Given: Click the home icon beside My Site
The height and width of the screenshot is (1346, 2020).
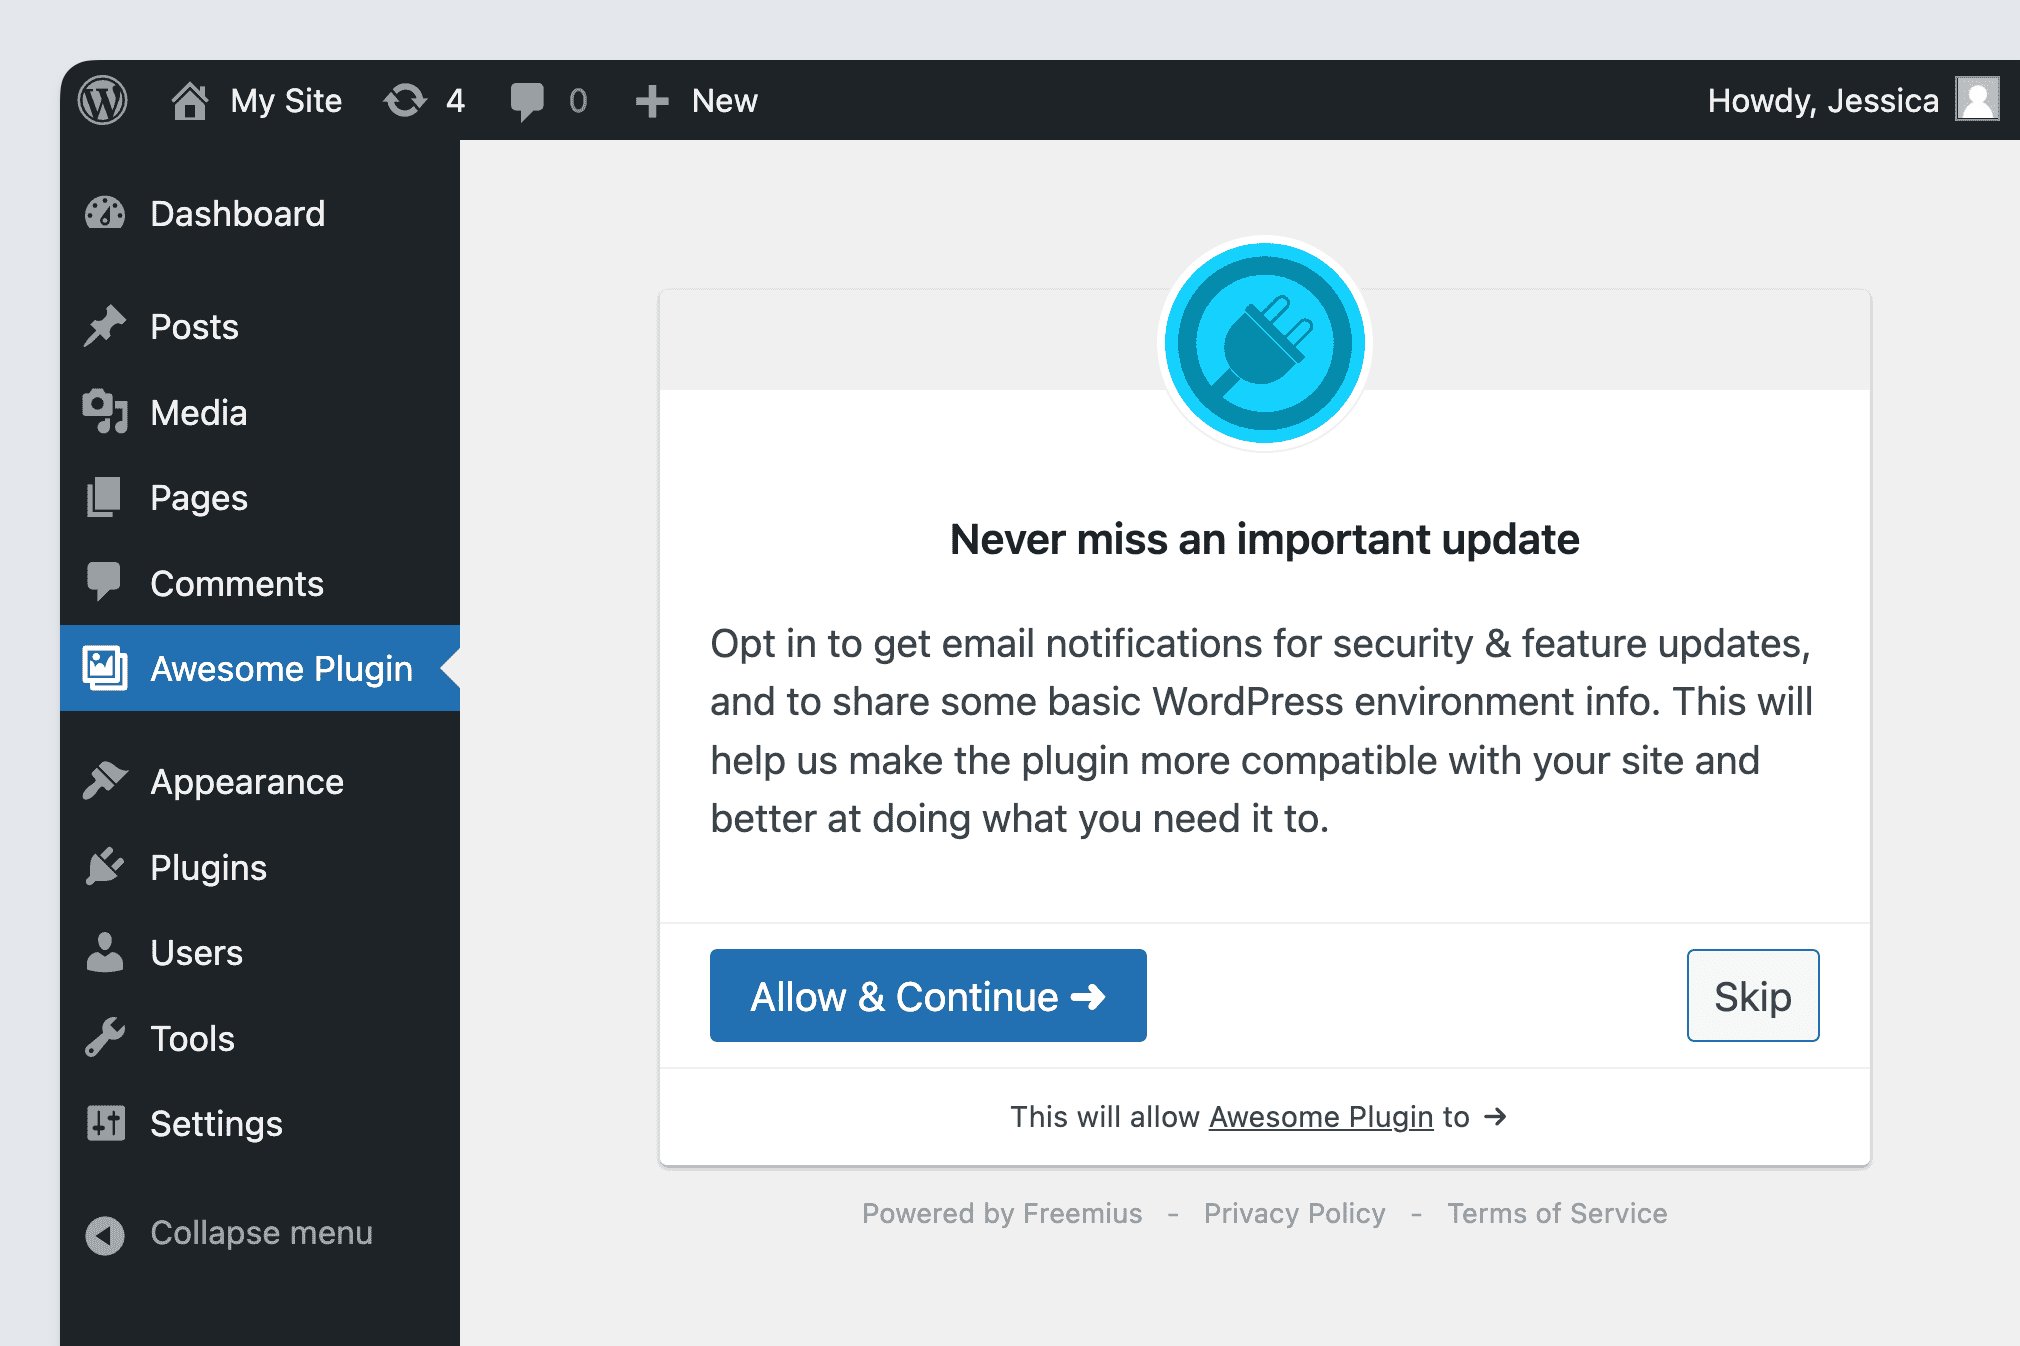Looking at the screenshot, I should [x=189, y=100].
